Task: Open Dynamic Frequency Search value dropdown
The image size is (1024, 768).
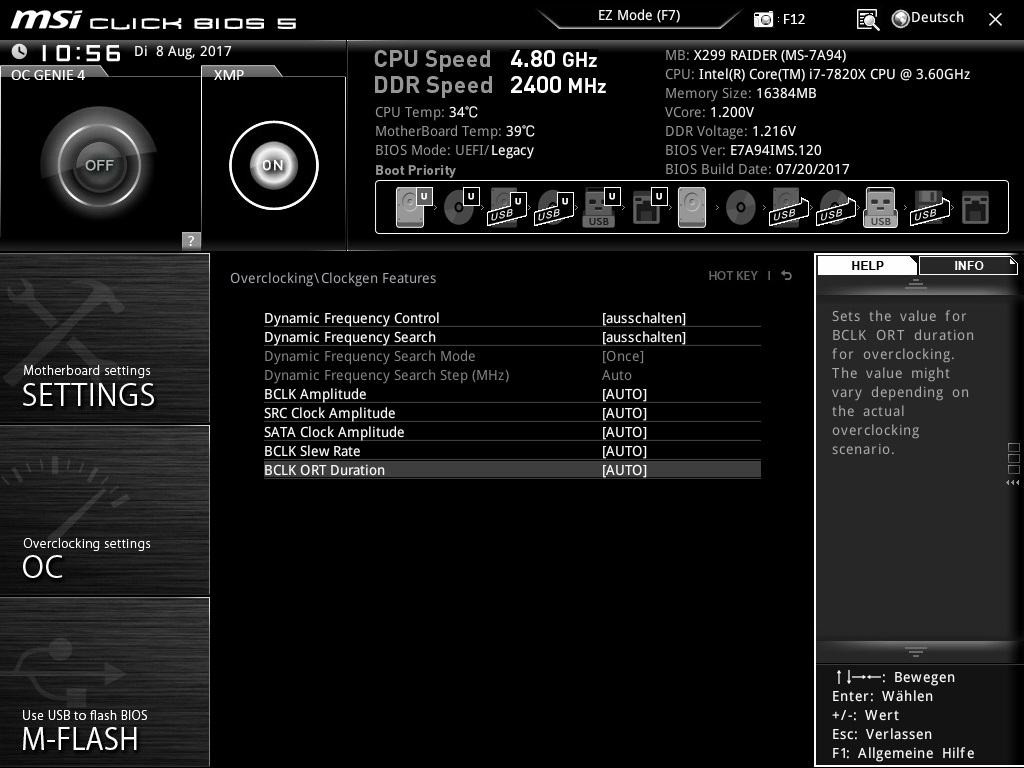Action: pyautogui.click(x=644, y=337)
